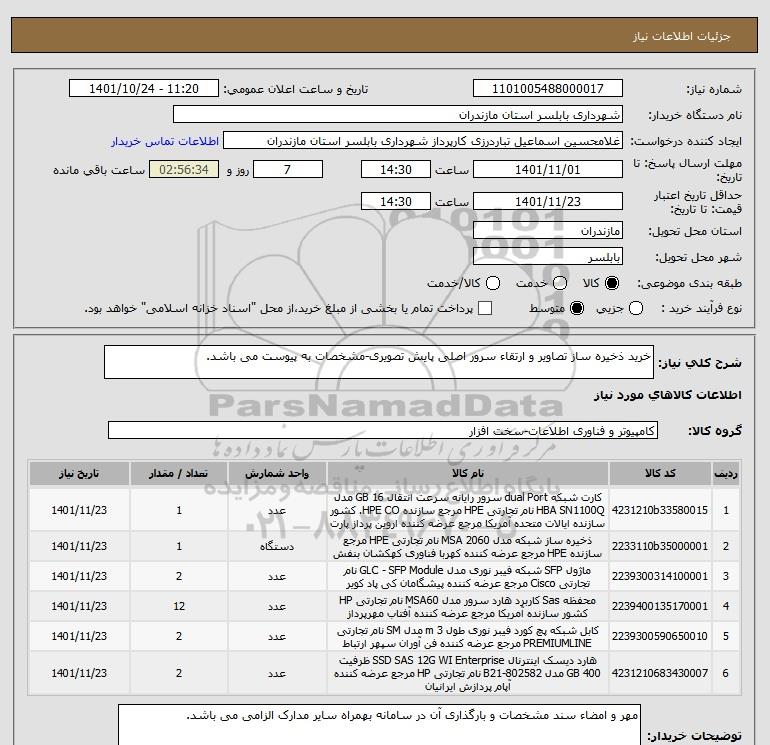Click the GLC - SFP Module item name
Screen dimensions: 770x745
point(468,577)
